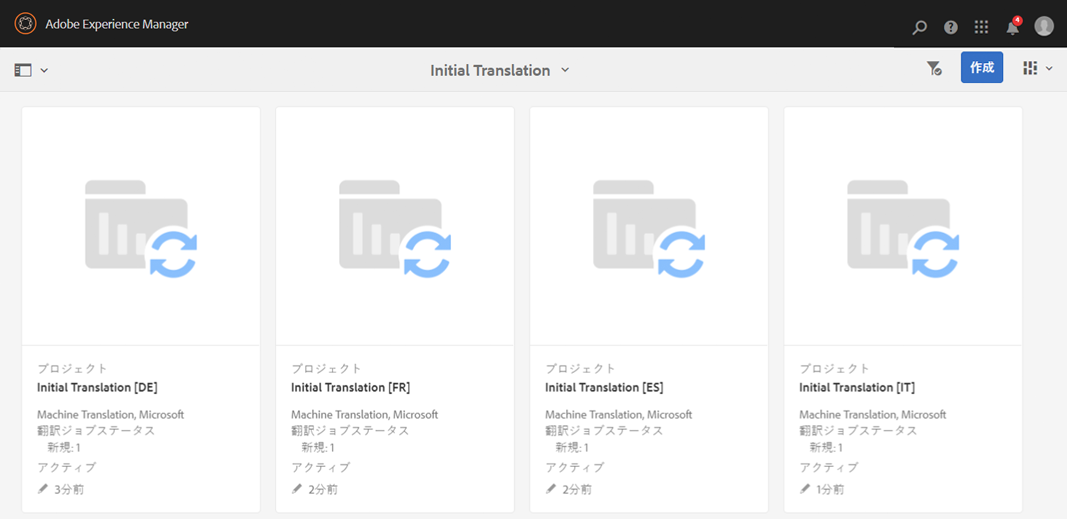Click the Adobe Experience Manager header text

coord(117,24)
